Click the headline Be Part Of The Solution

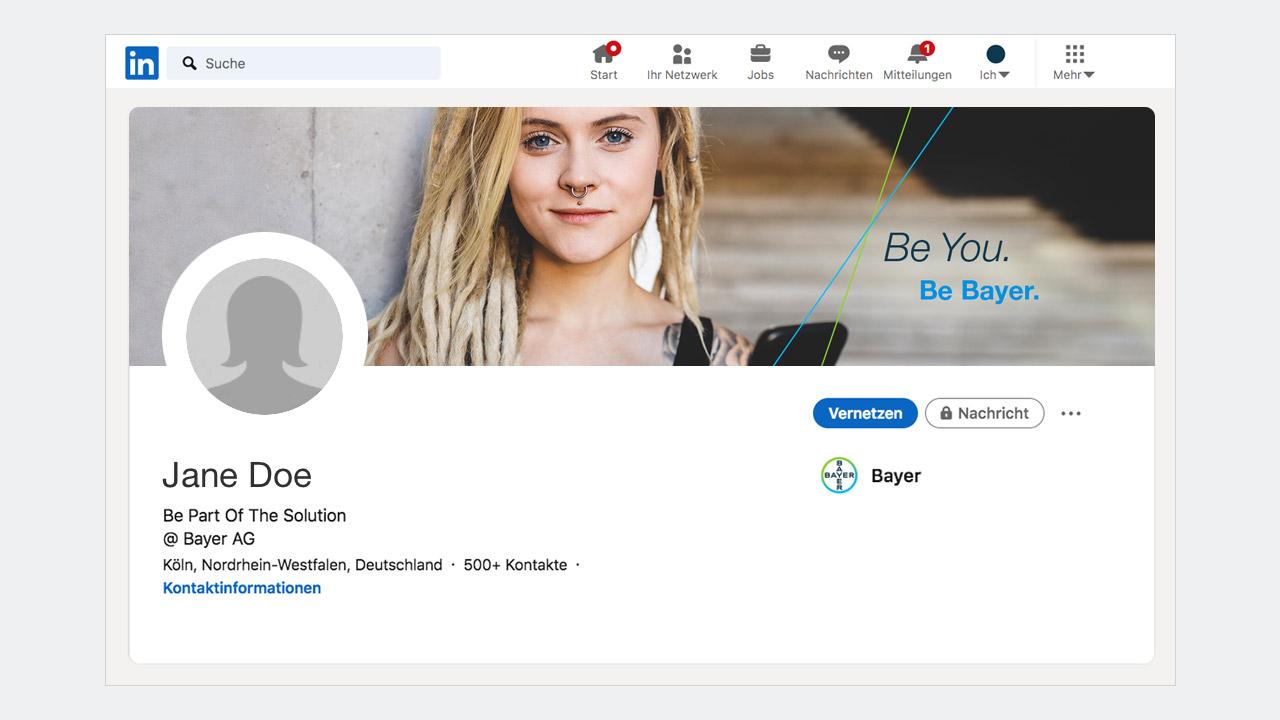[x=254, y=516]
